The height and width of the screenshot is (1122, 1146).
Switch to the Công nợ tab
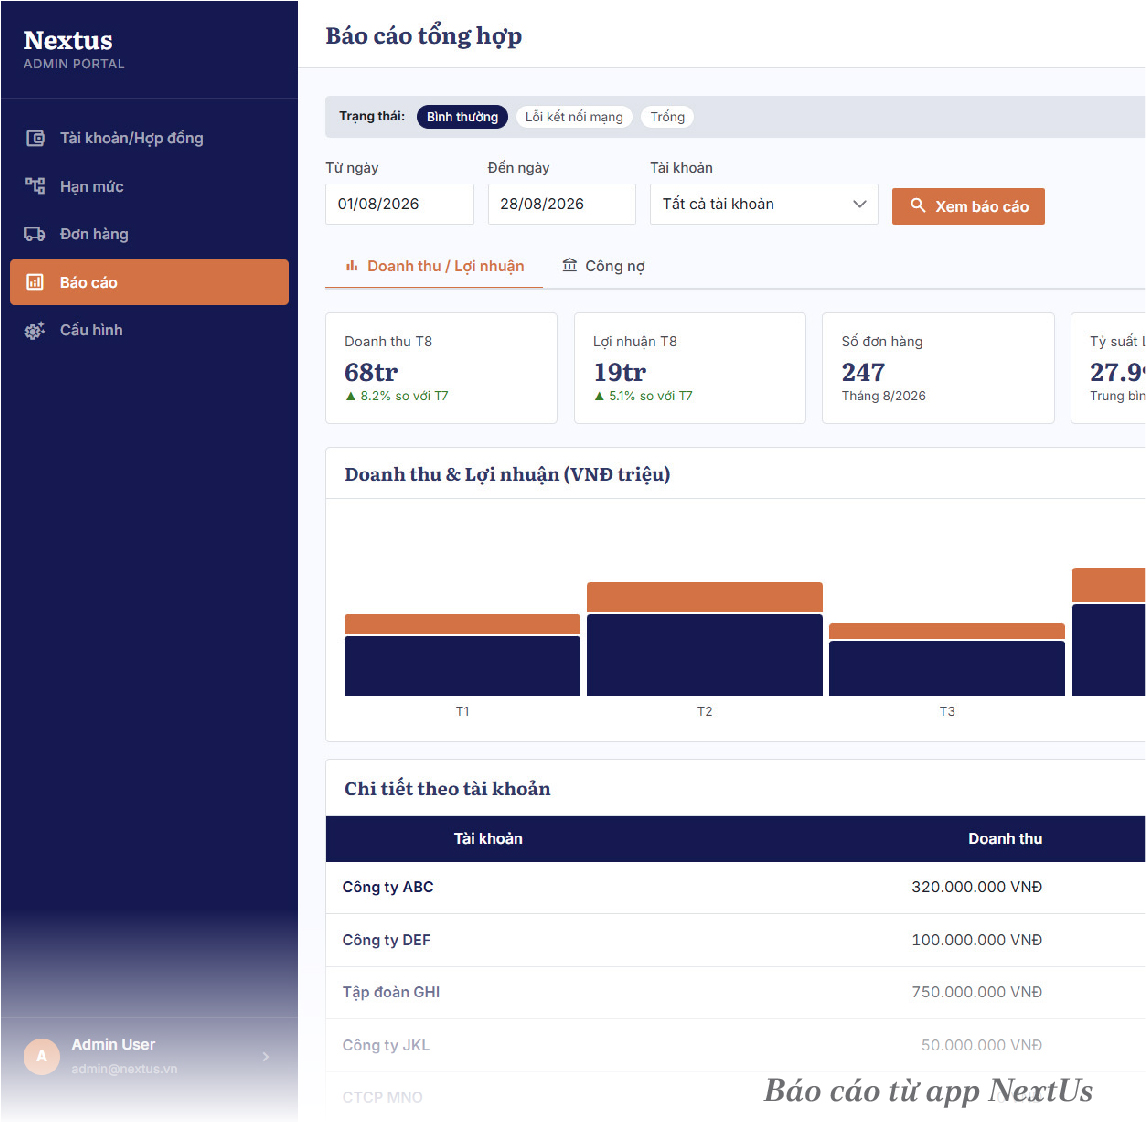click(604, 266)
